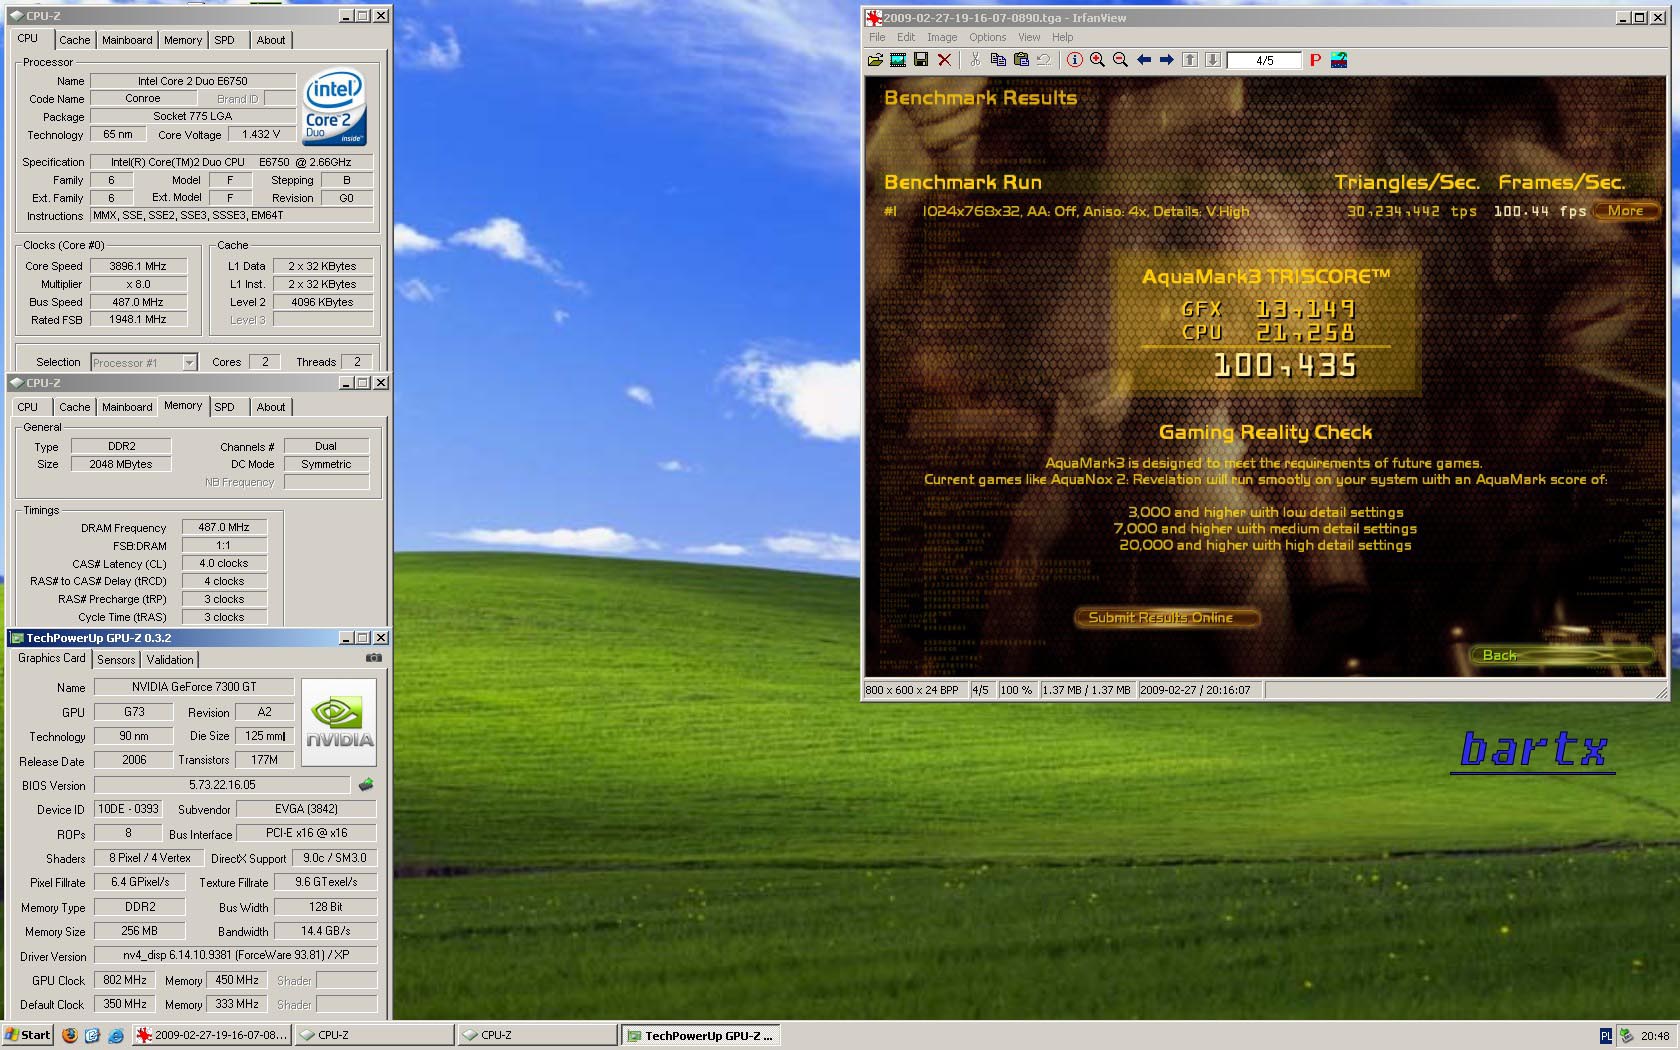Click the scissors Cut icon

[975, 60]
